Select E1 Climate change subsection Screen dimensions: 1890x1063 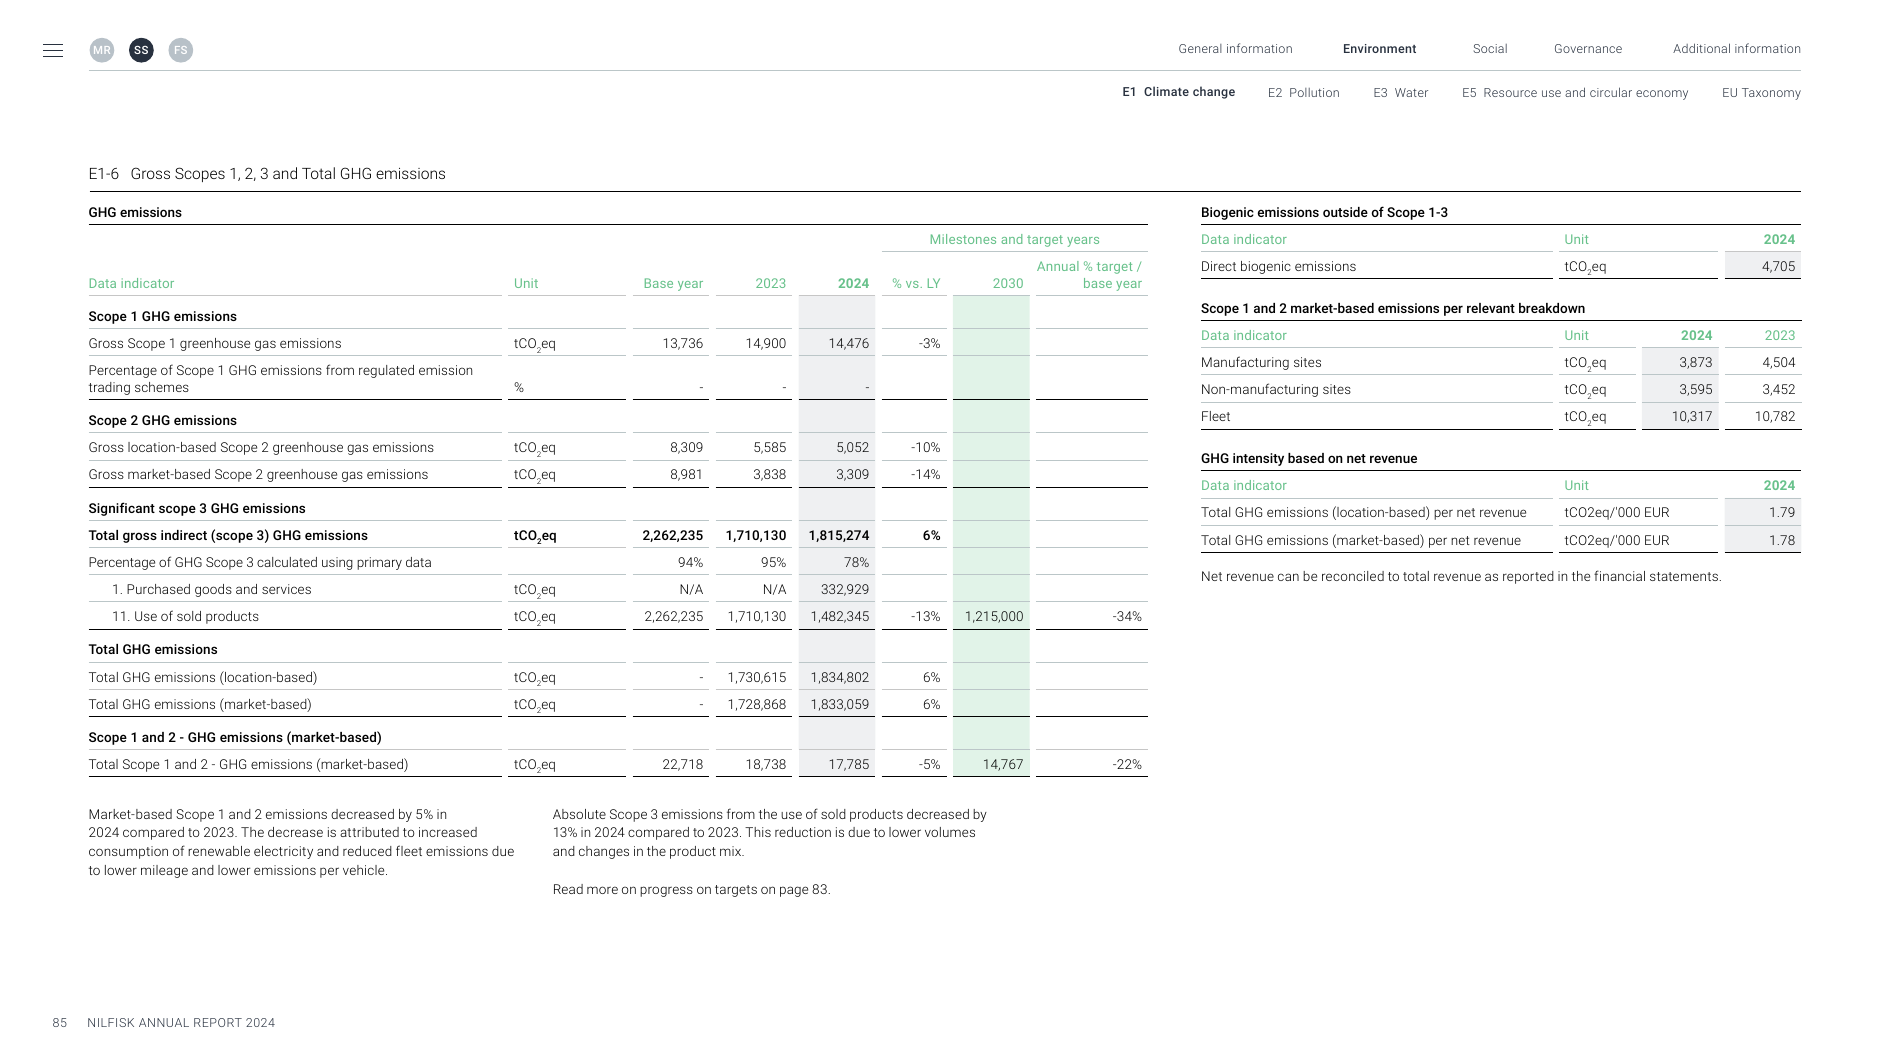click(x=1178, y=92)
